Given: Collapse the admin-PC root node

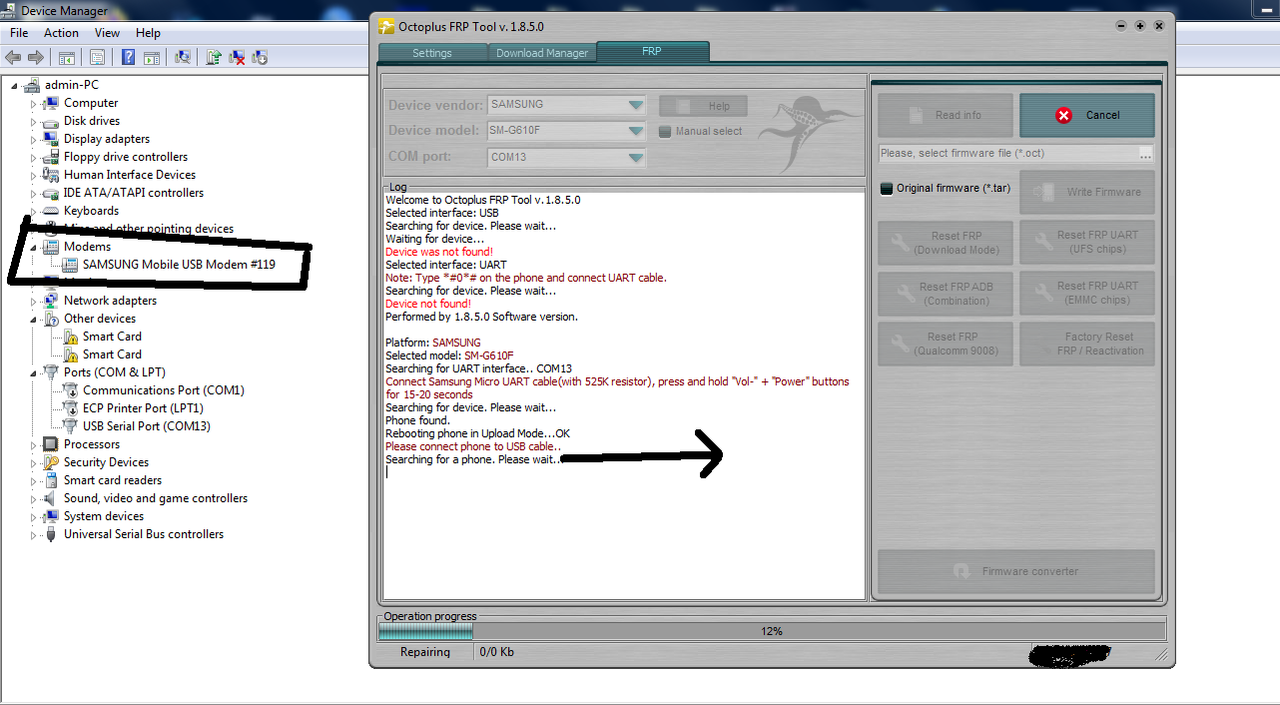Looking at the screenshot, I should (14, 85).
